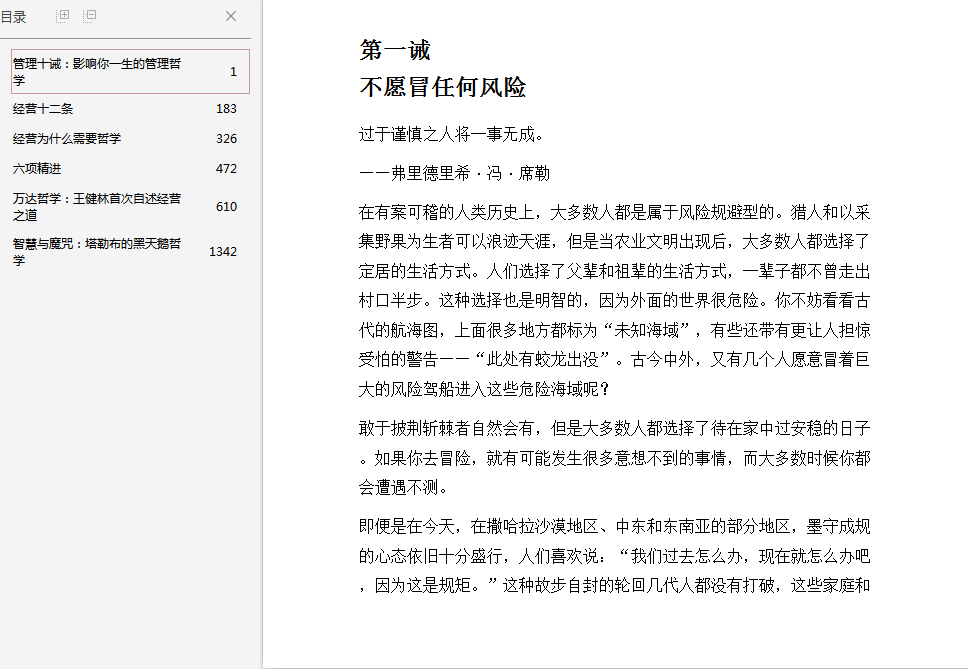Image resolution: width=968 pixels, height=669 pixels.
Task: Click page number 472
Action: click(227, 168)
